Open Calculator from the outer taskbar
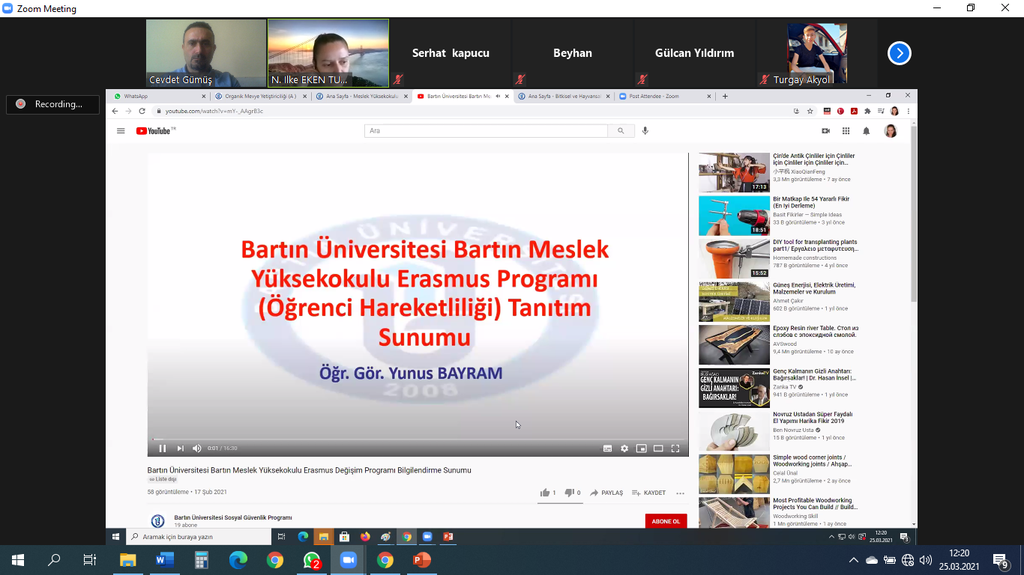The width and height of the screenshot is (1024, 575). point(201,560)
